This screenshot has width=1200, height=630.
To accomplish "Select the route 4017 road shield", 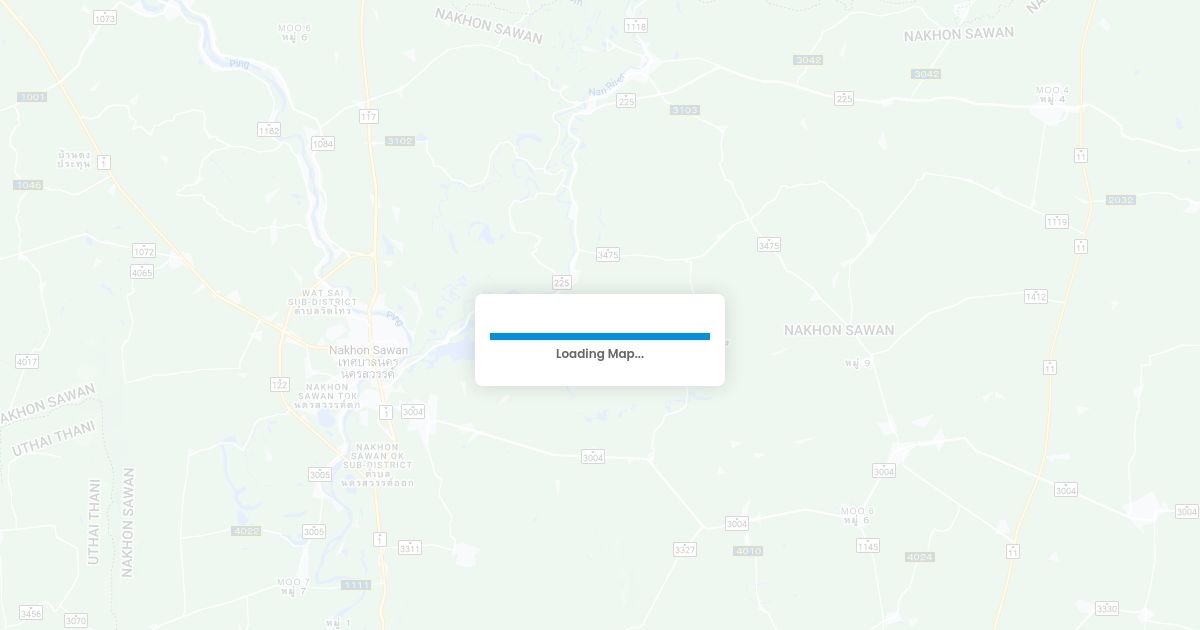I will coord(27,361).
